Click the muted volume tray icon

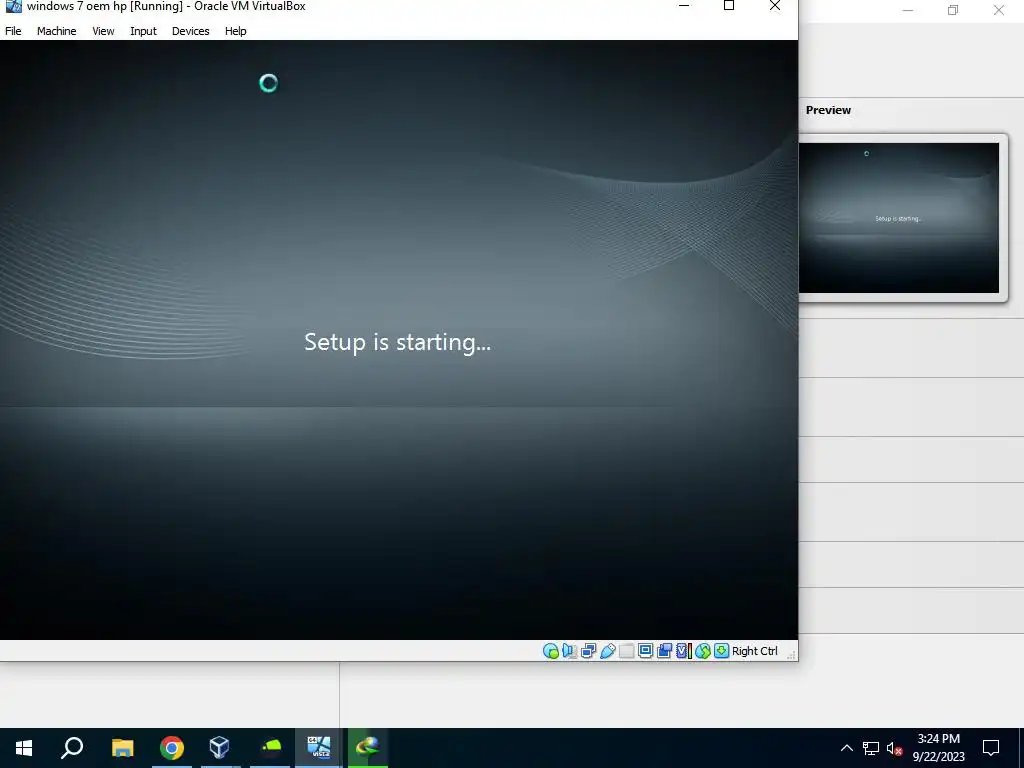[895, 748]
